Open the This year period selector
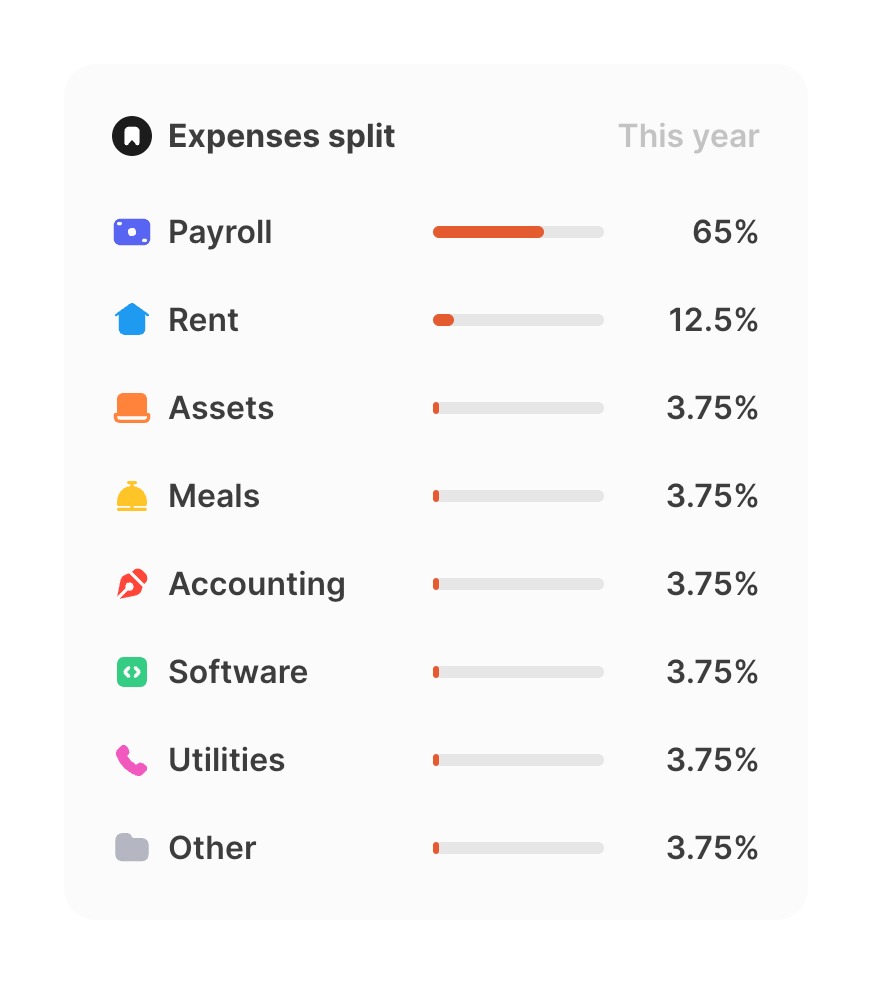Screen dimensions: 872x984 click(x=688, y=135)
